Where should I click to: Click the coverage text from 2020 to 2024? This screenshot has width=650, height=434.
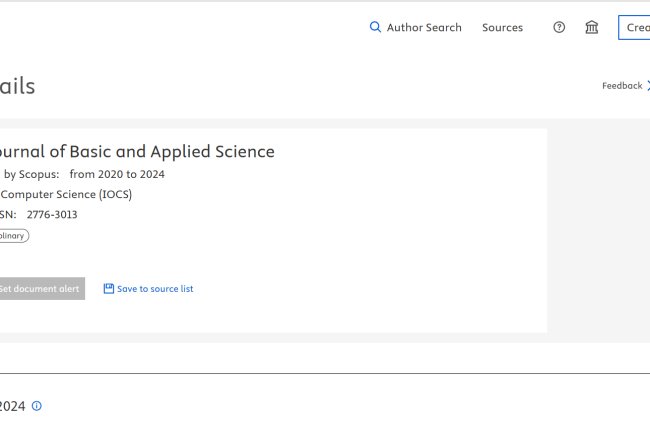117,174
